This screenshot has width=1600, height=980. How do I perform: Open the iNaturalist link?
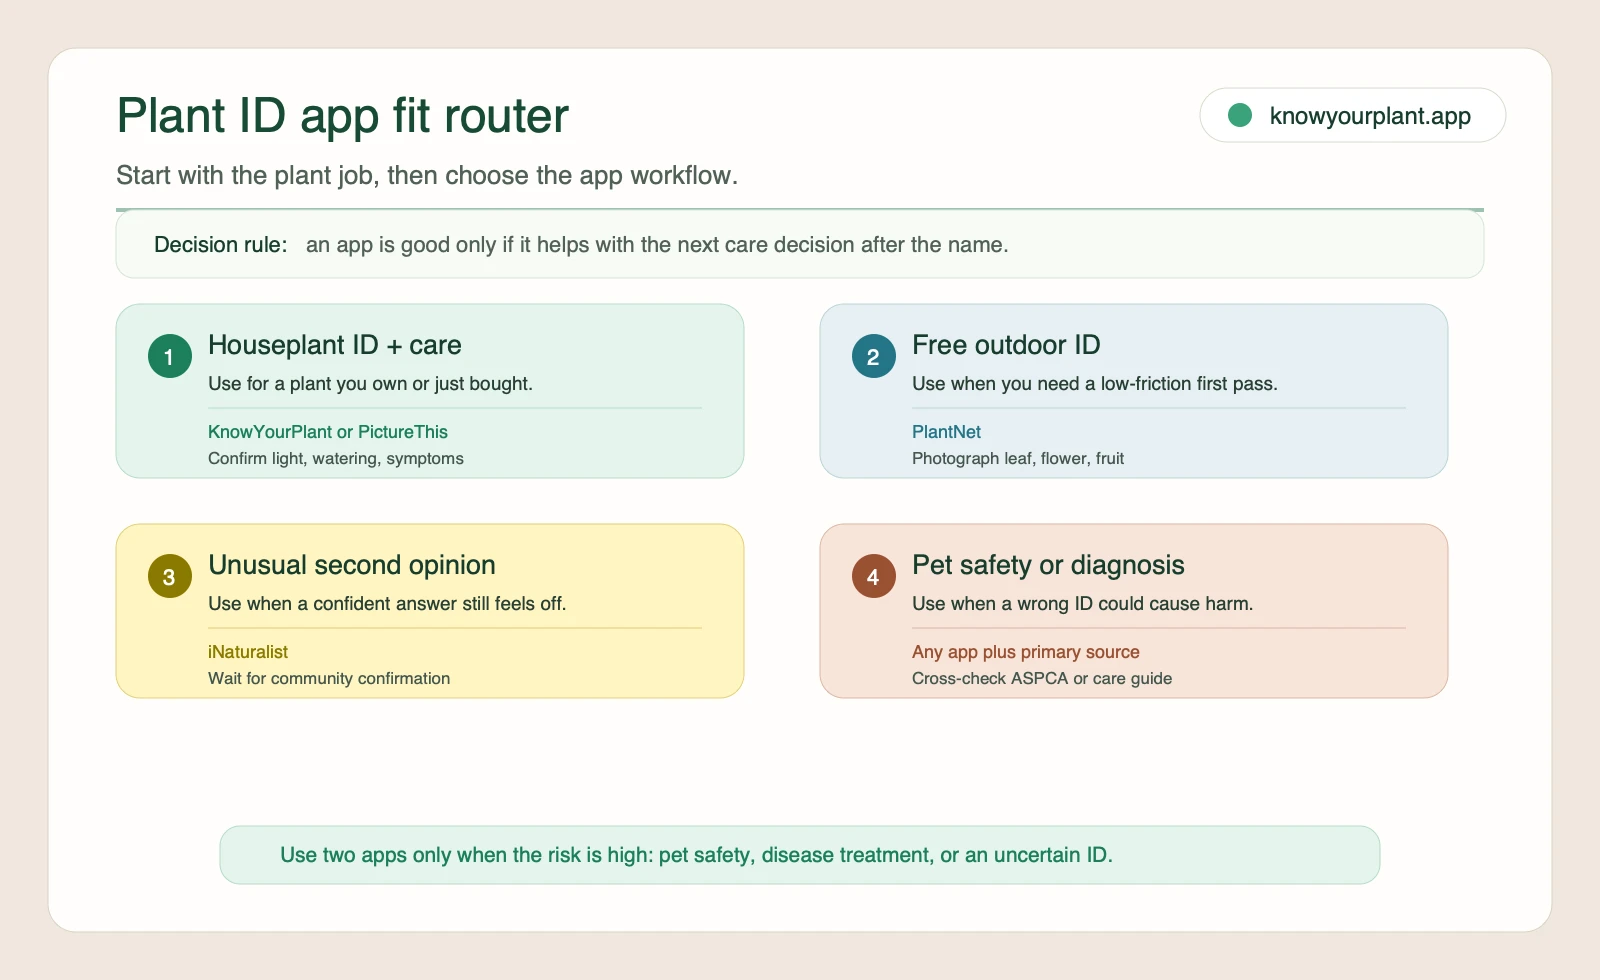click(248, 652)
